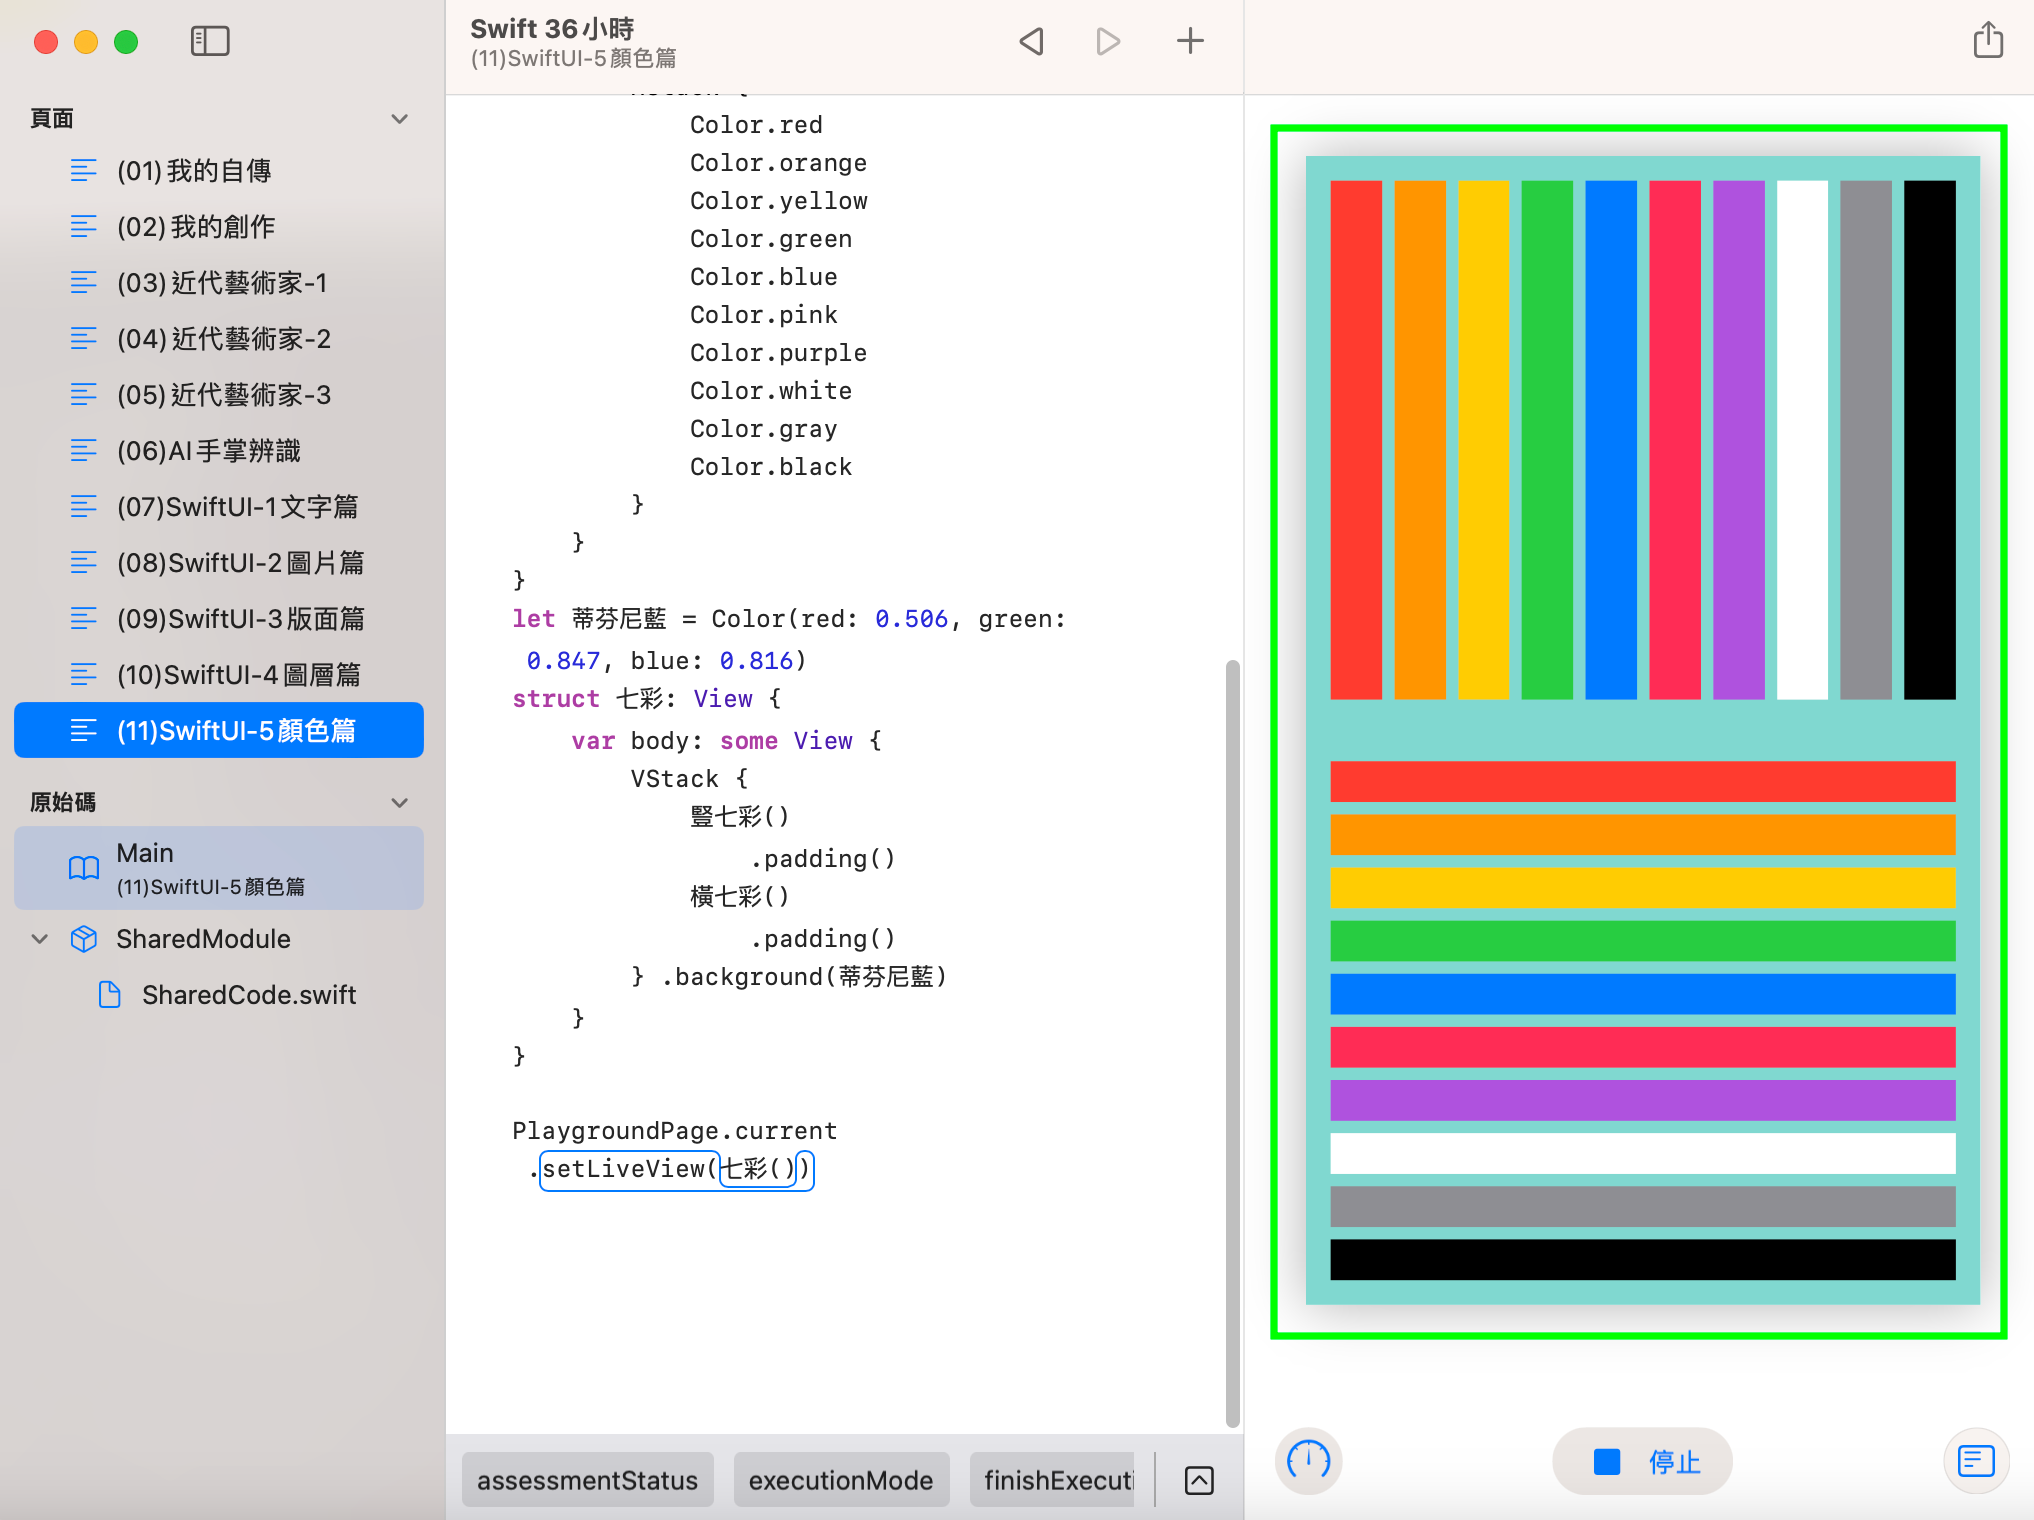Toggle the sidebar visibility icon

coord(210,41)
